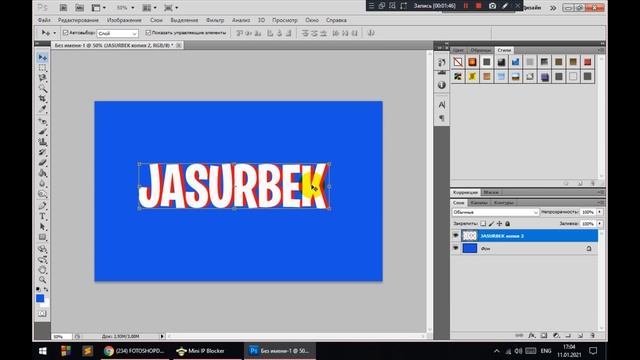Apply the red style swatch in Styles panel
The width and height of the screenshot is (640, 360).
coord(587,62)
